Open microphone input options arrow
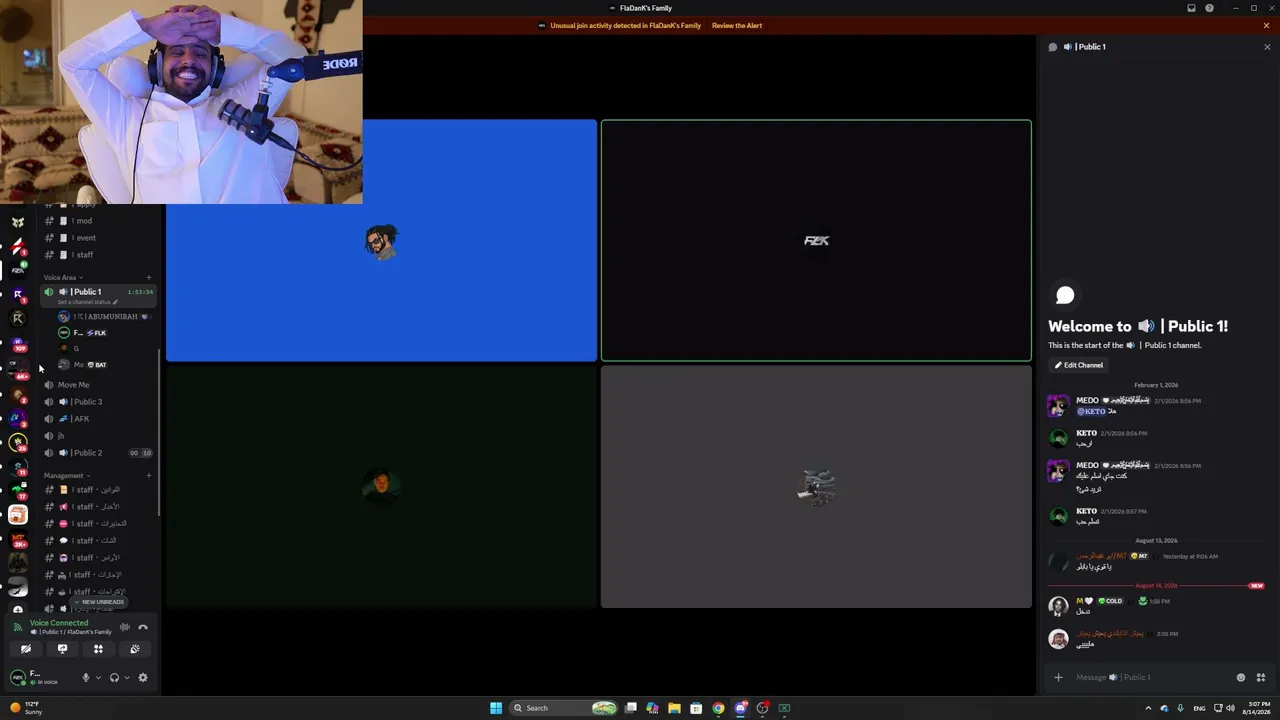The height and width of the screenshot is (720, 1280). coord(98,677)
